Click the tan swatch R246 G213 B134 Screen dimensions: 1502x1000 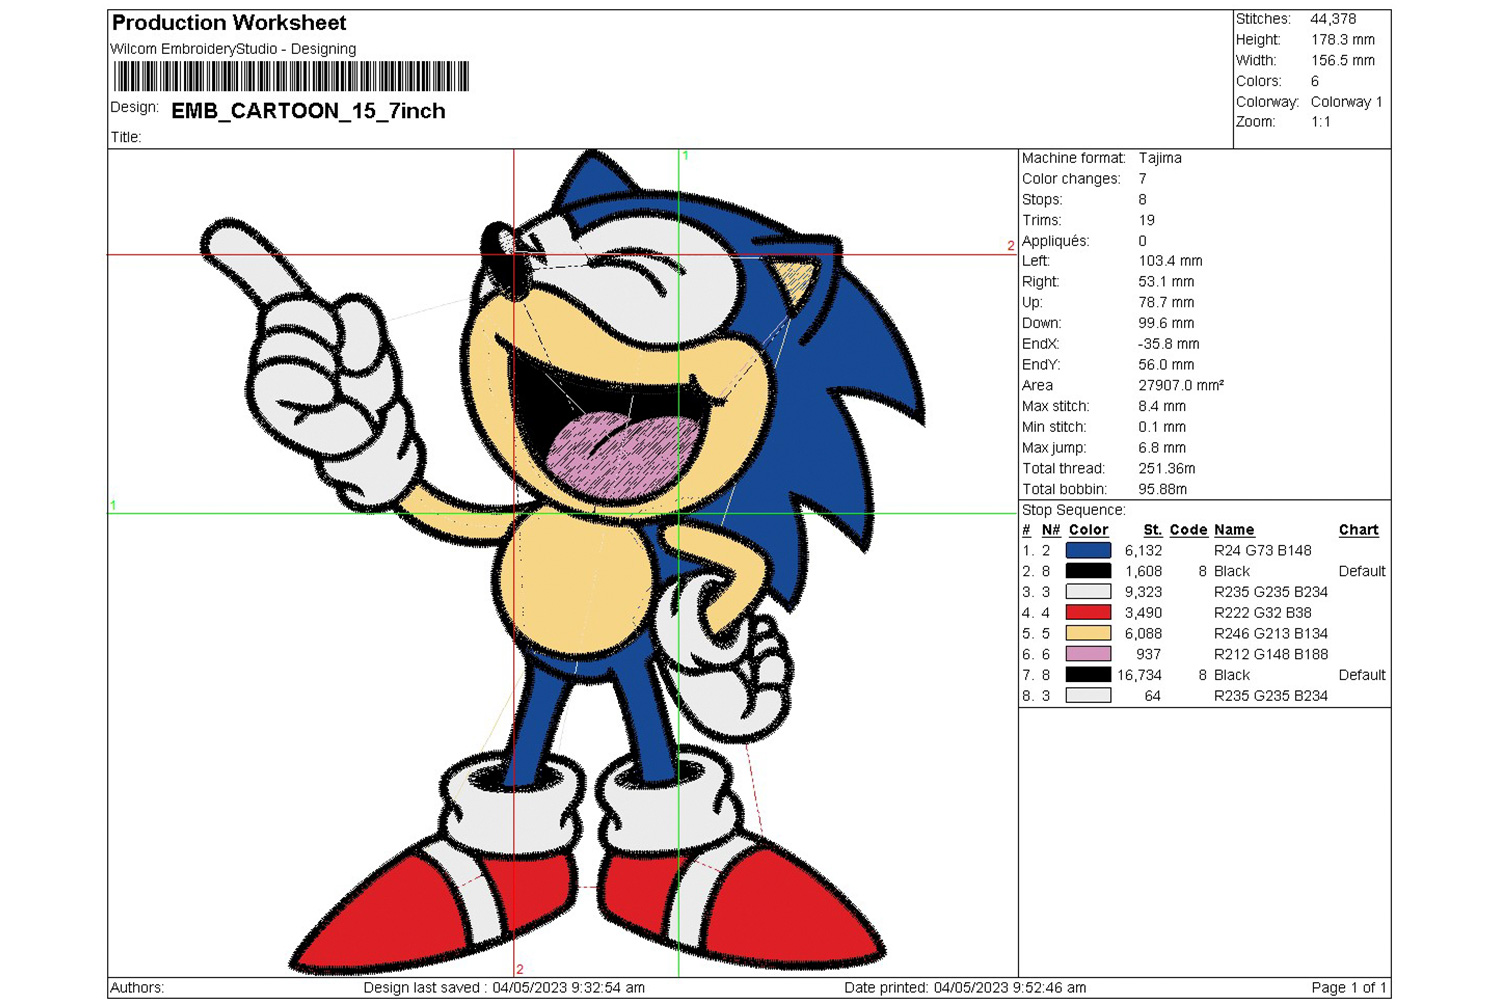click(1088, 633)
